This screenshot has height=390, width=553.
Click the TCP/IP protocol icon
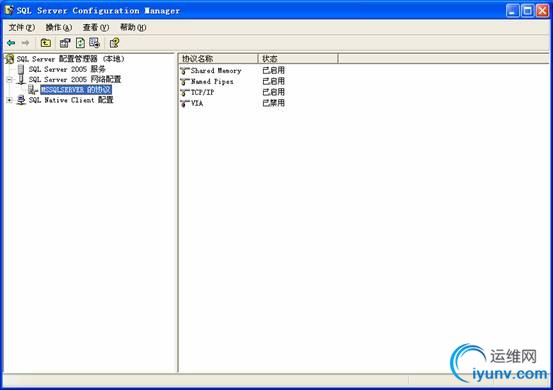[185, 93]
